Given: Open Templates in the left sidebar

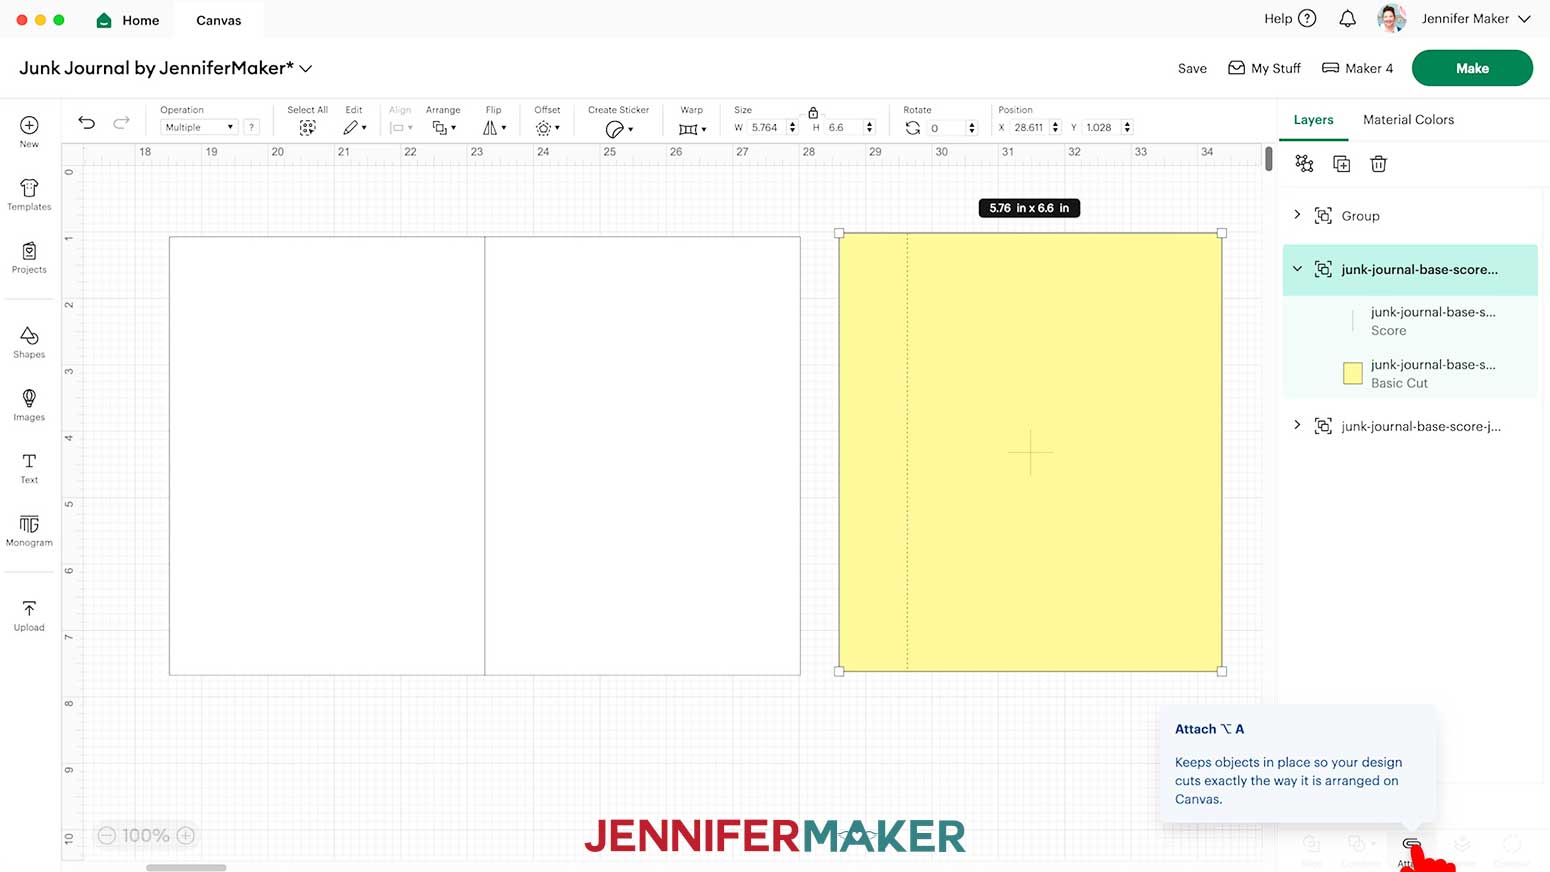Looking at the screenshot, I should (29, 195).
